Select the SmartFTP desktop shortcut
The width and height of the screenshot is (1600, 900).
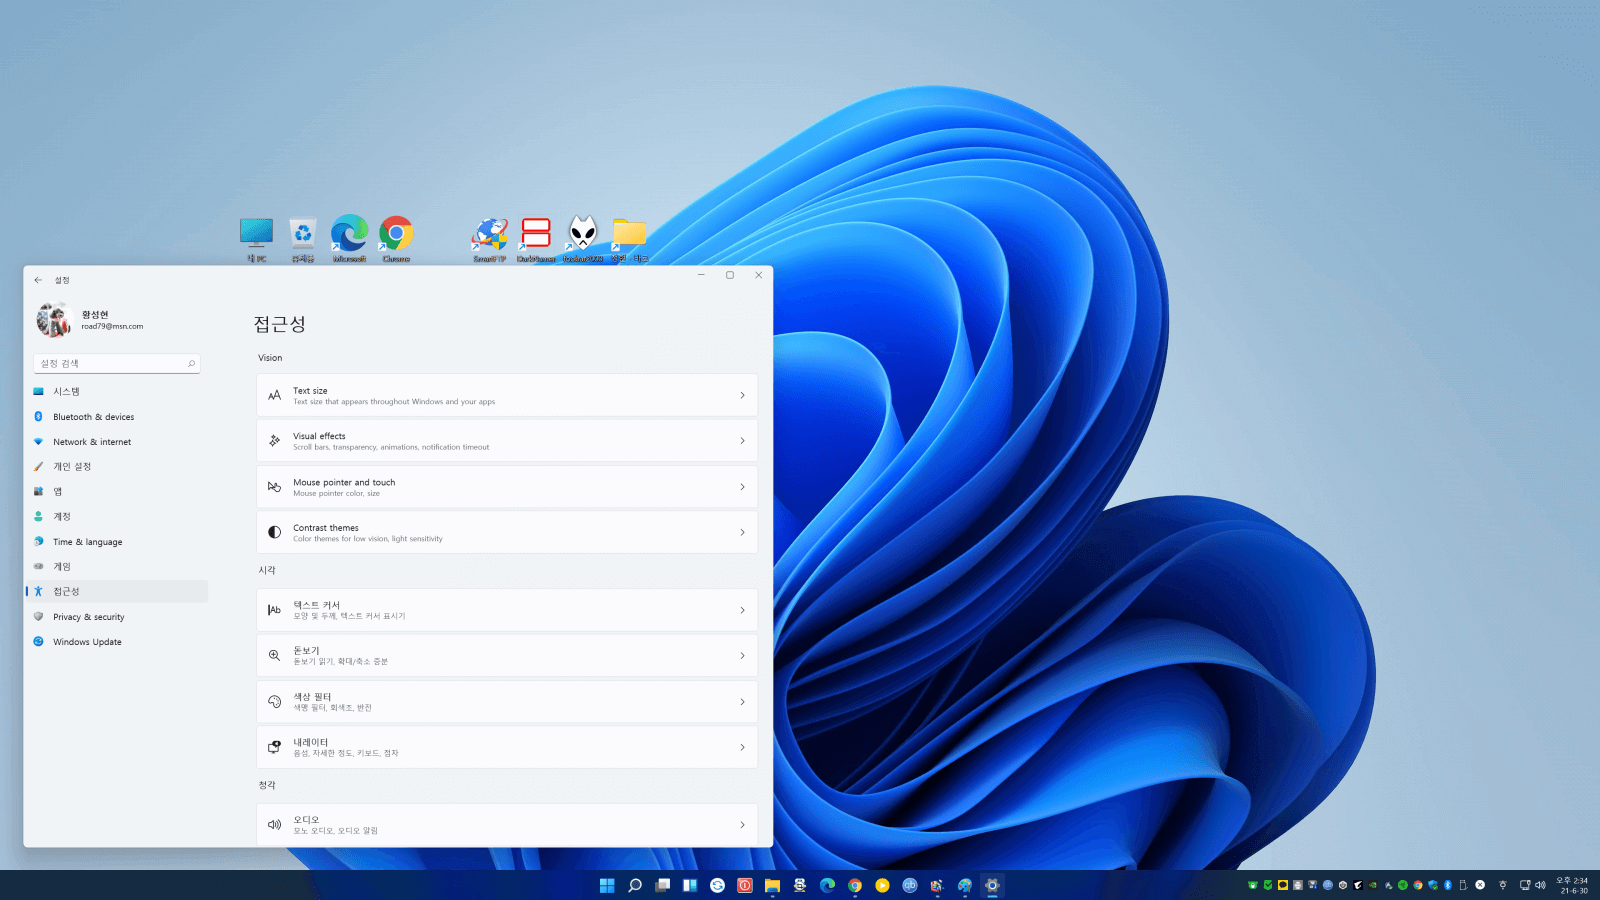pyautogui.click(x=489, y=240)
